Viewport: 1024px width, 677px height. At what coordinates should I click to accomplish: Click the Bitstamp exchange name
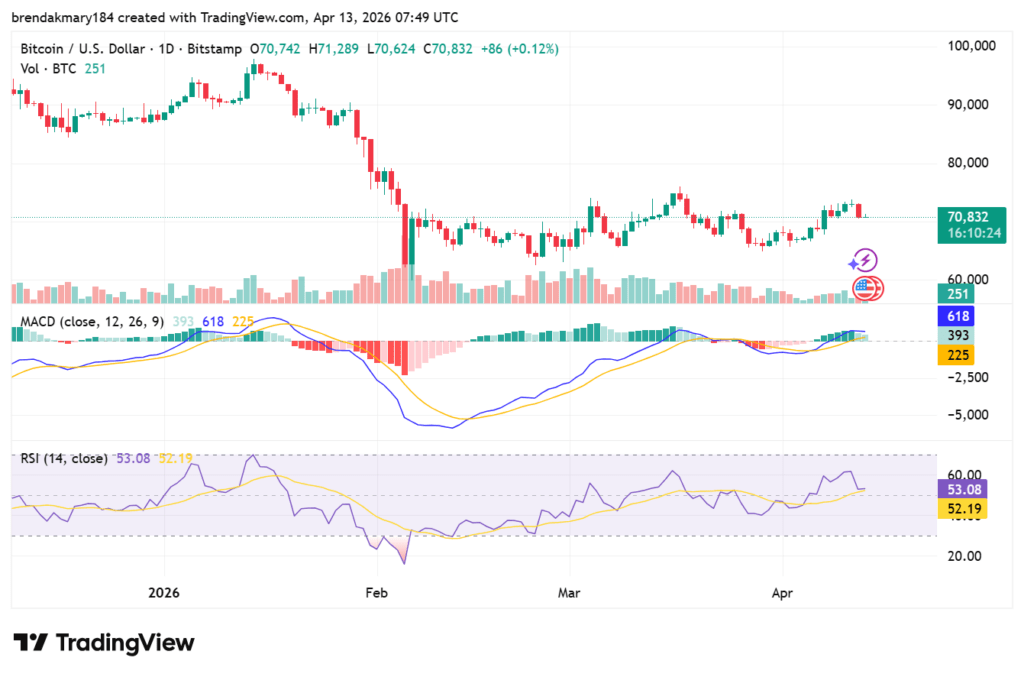point(214,48)
